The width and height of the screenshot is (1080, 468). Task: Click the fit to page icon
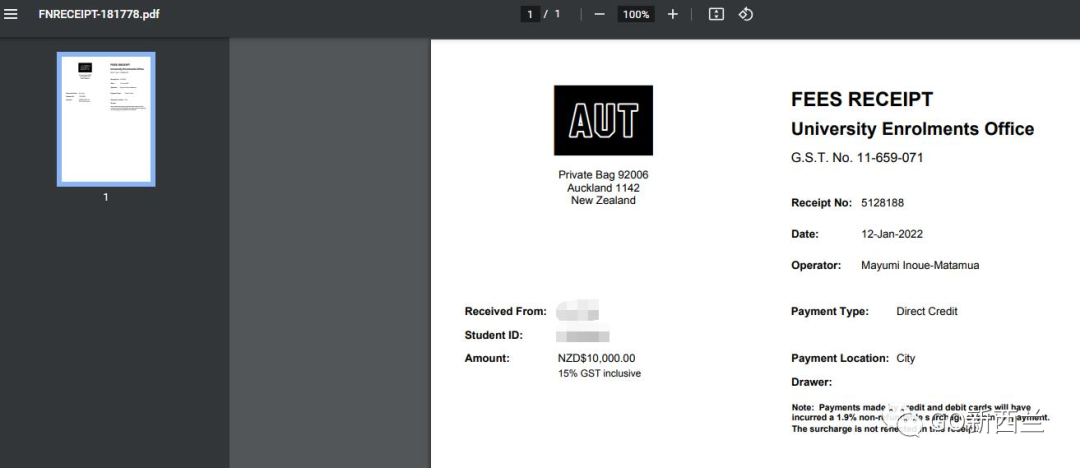click(716, 14)
